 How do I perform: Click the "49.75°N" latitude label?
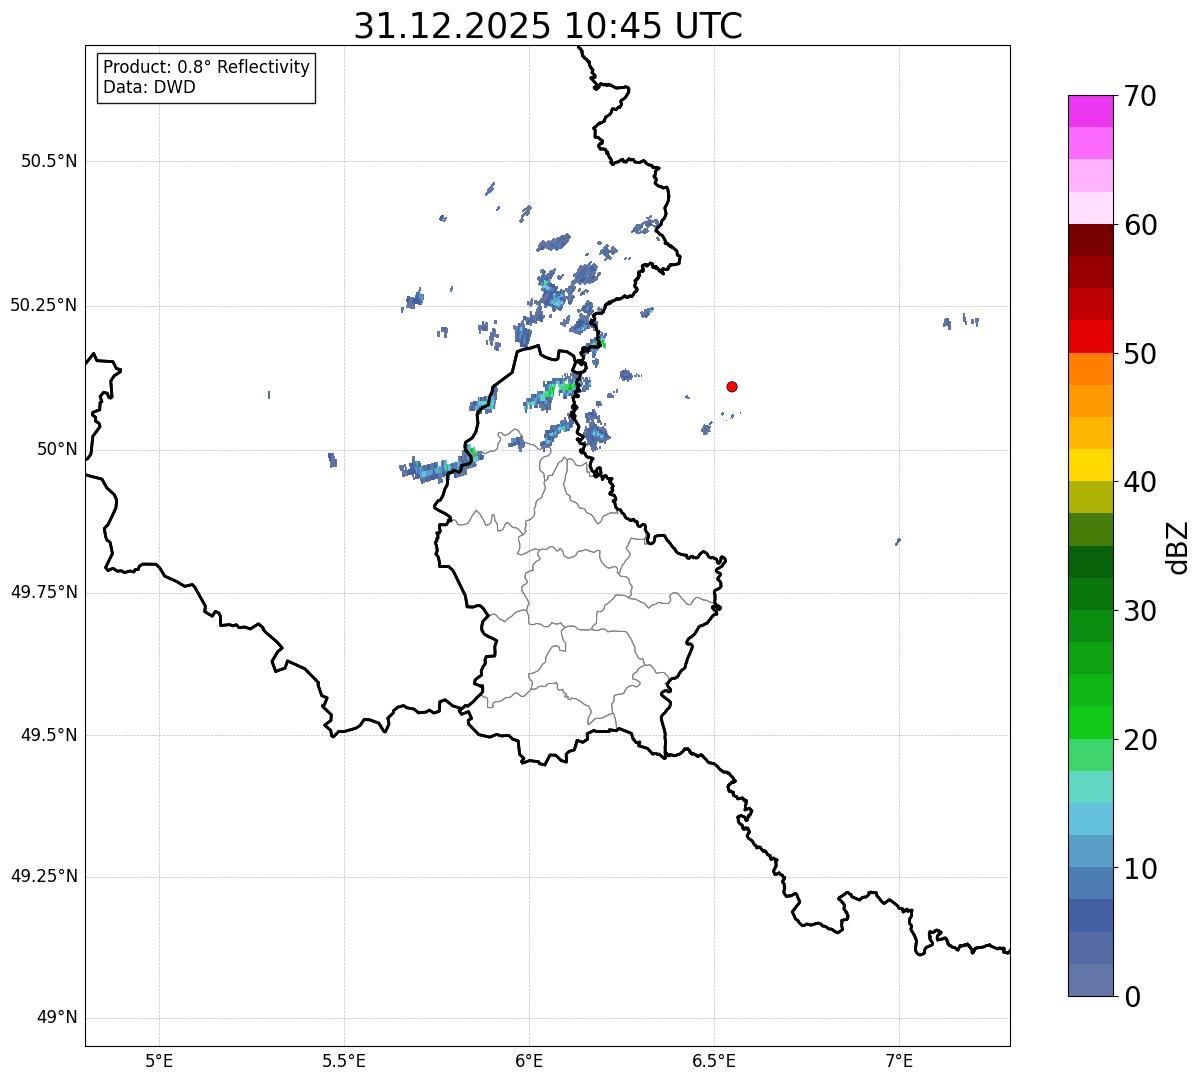[x=44, y=592]
